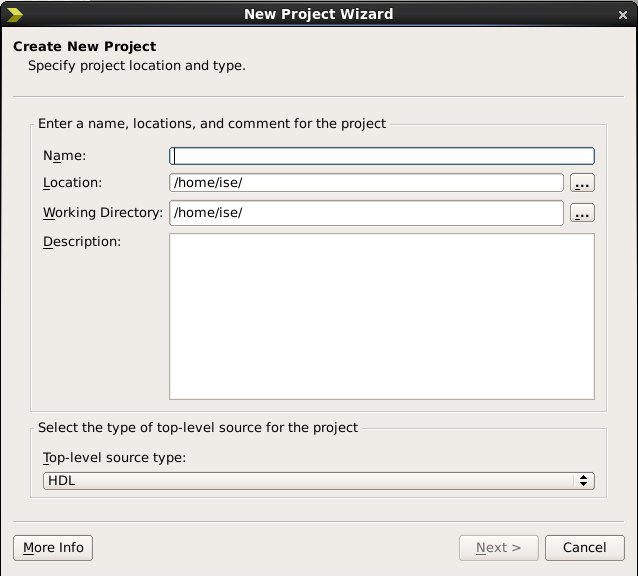Click the Working Directory path field
The height and width of the screenshot is (576, 638).
pos(366,213)
